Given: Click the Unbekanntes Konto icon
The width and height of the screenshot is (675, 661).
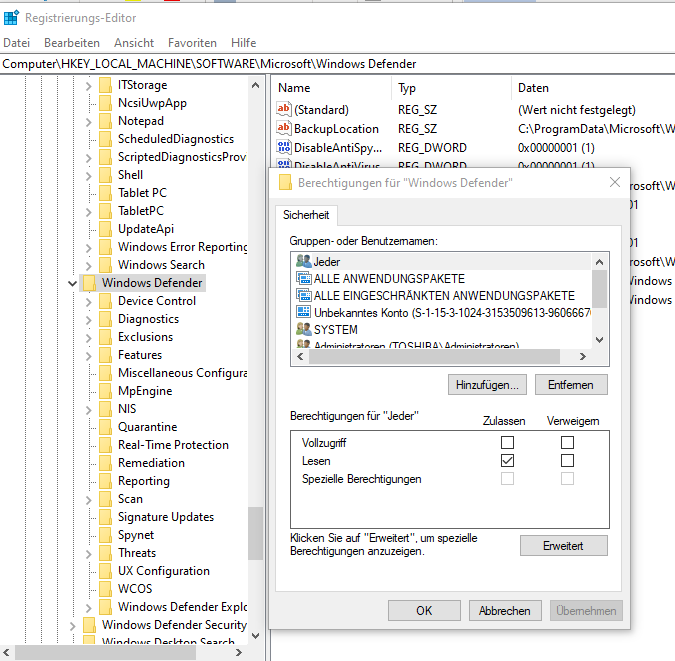Looking at the screenshot, I should [x=303, y=312].
